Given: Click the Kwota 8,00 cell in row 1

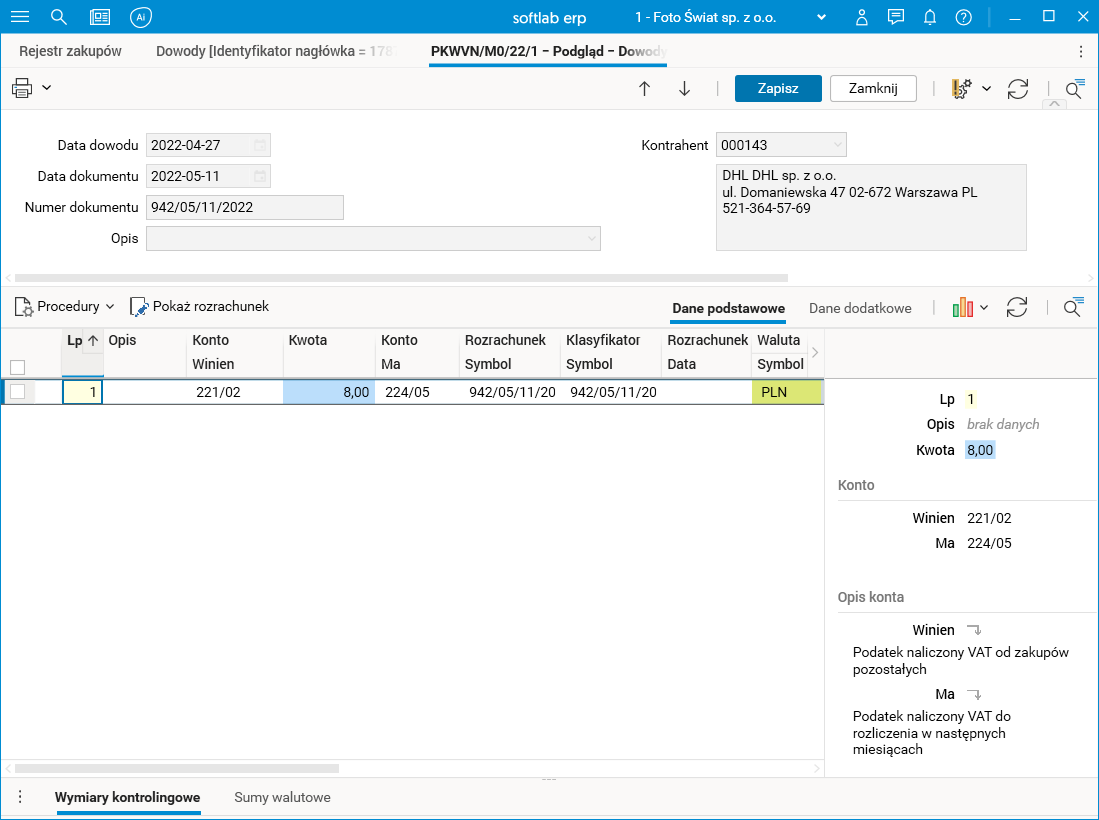Looking at the screenshot, I should coord(329,392).
